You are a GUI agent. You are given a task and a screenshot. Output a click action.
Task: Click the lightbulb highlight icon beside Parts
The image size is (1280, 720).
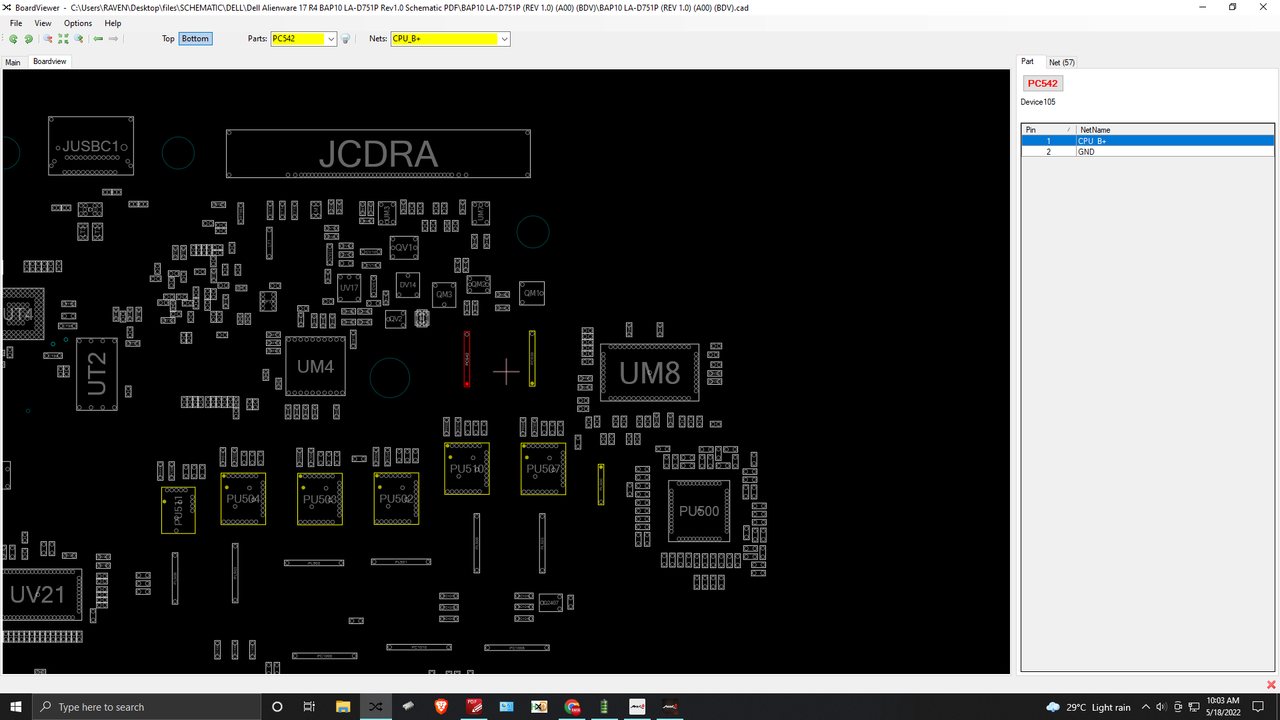pyautogui.click(x=345, y=39)
